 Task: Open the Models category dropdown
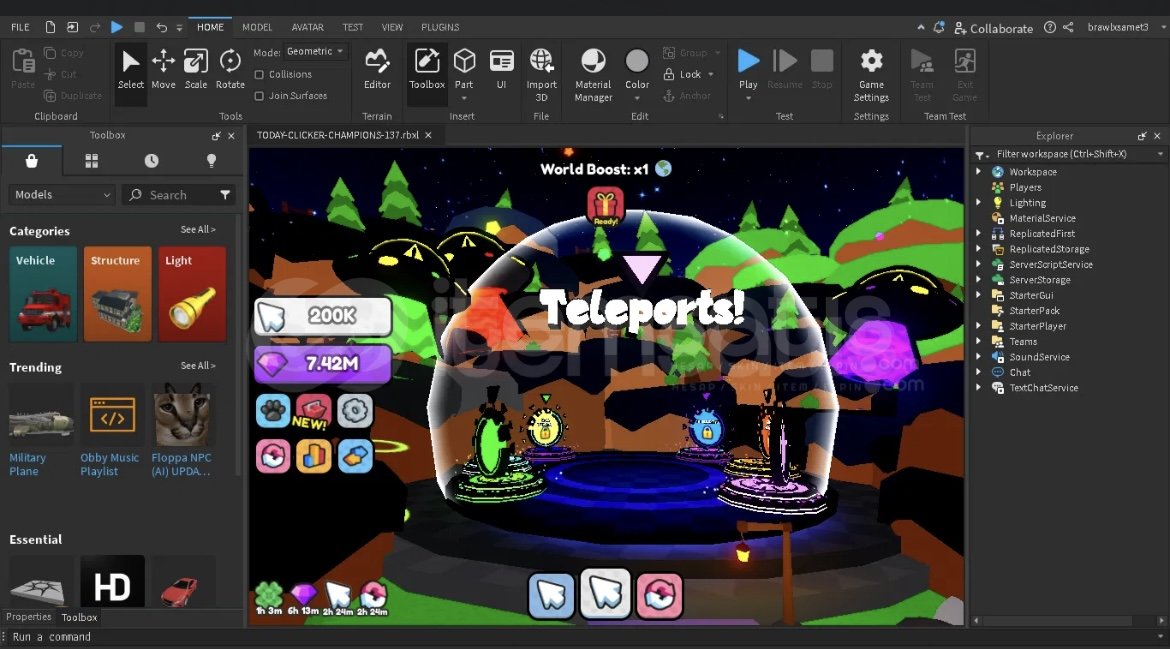[x=62, y=195]
